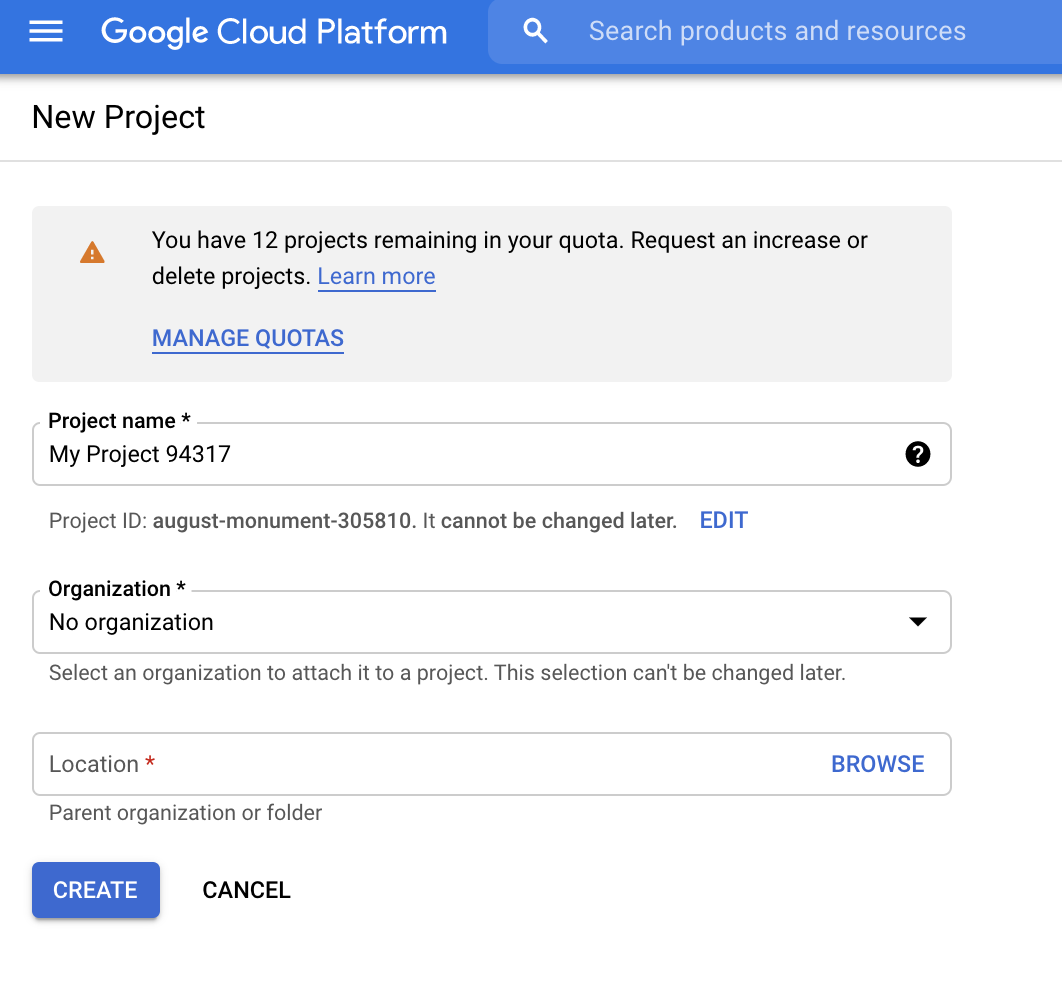Expand the Organization dropdown arrow
The height and width of the screenshot is (992, 1062).
(x=917, y=622)
